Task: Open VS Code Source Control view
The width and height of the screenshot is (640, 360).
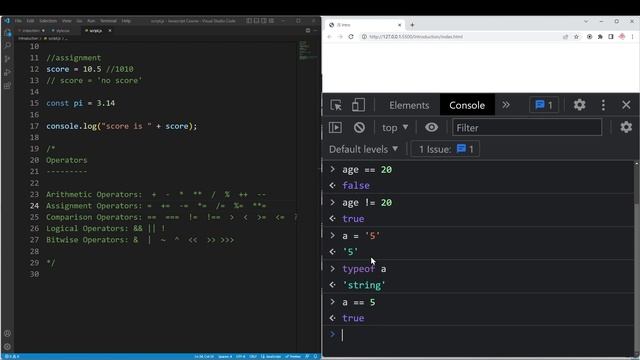Action: coord(7,59)
